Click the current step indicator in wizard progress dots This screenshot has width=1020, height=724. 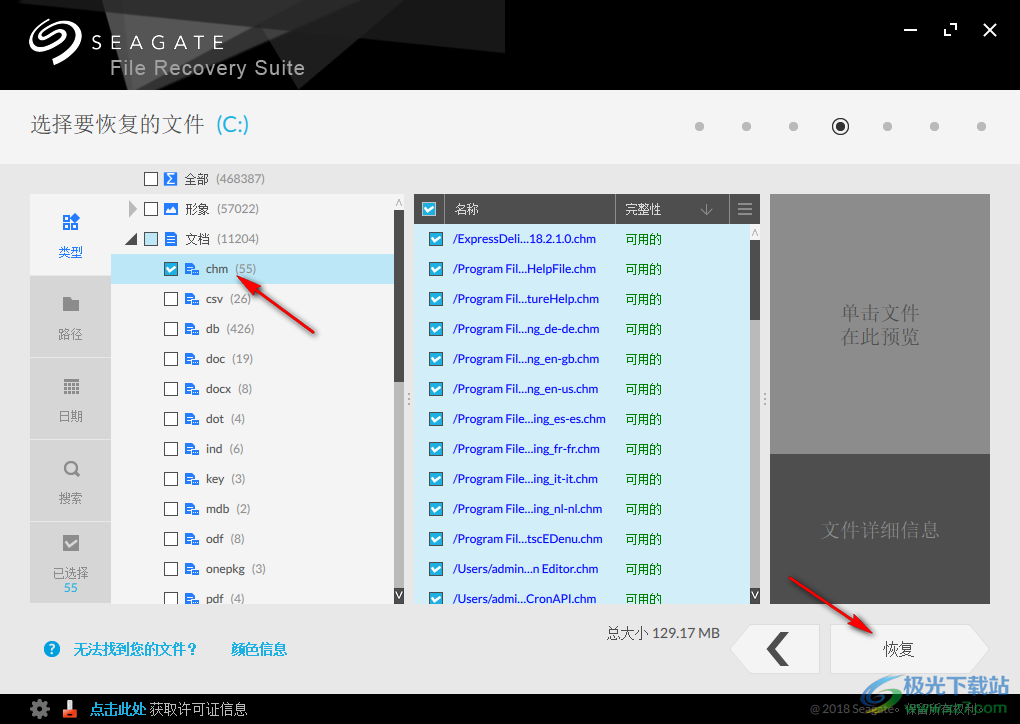tap(840, 126)
